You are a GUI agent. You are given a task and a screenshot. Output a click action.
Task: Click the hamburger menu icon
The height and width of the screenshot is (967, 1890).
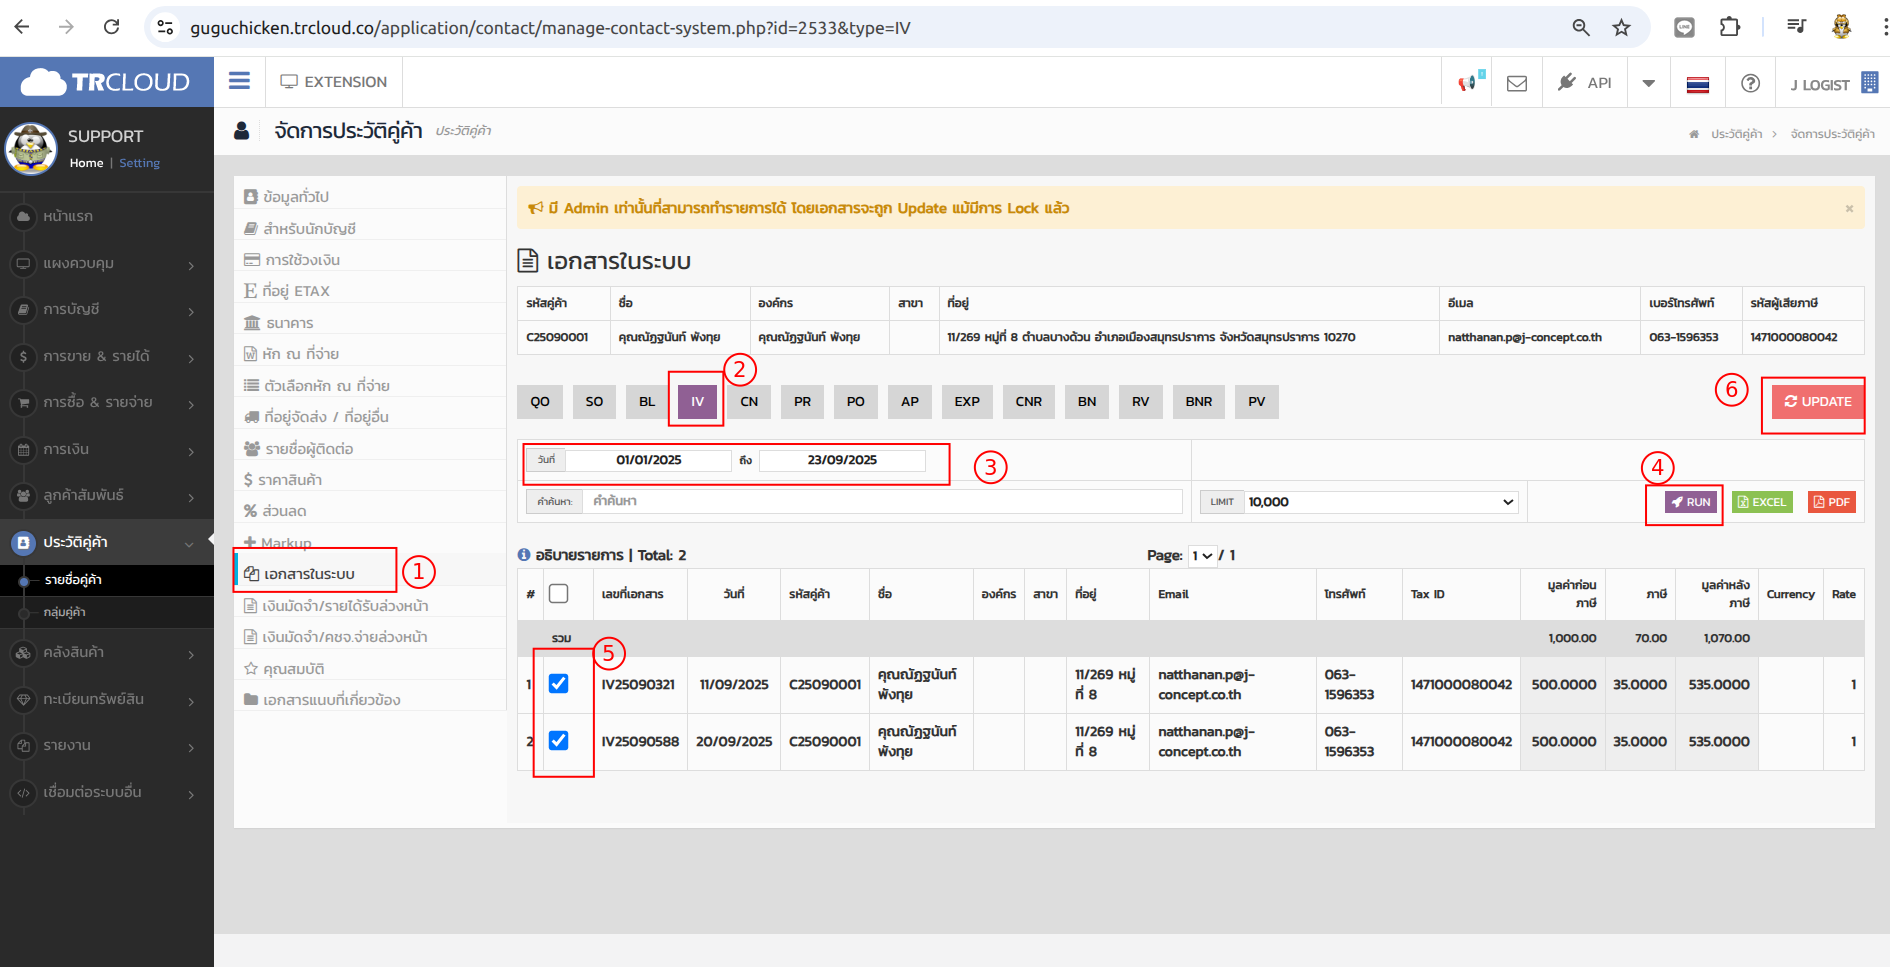point(239,81)
